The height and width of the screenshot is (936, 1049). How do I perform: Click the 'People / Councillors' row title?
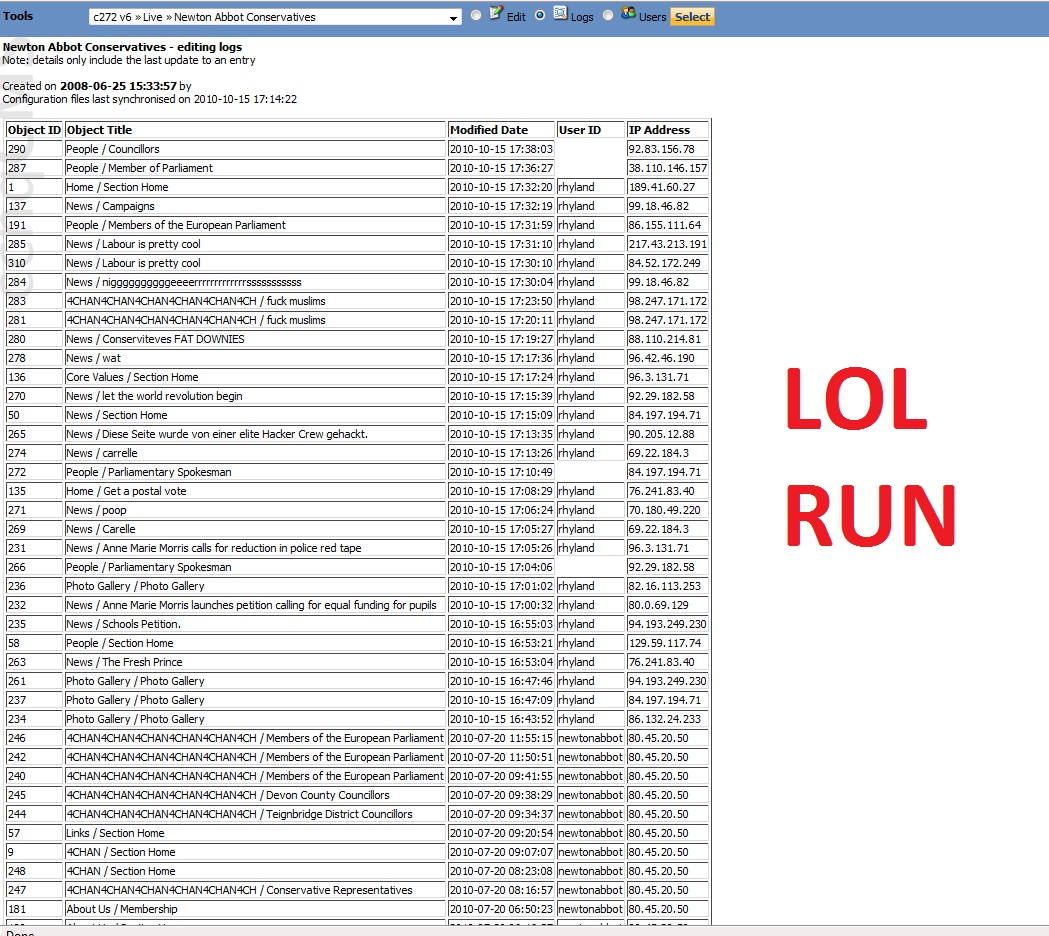[x=112, y=149]
